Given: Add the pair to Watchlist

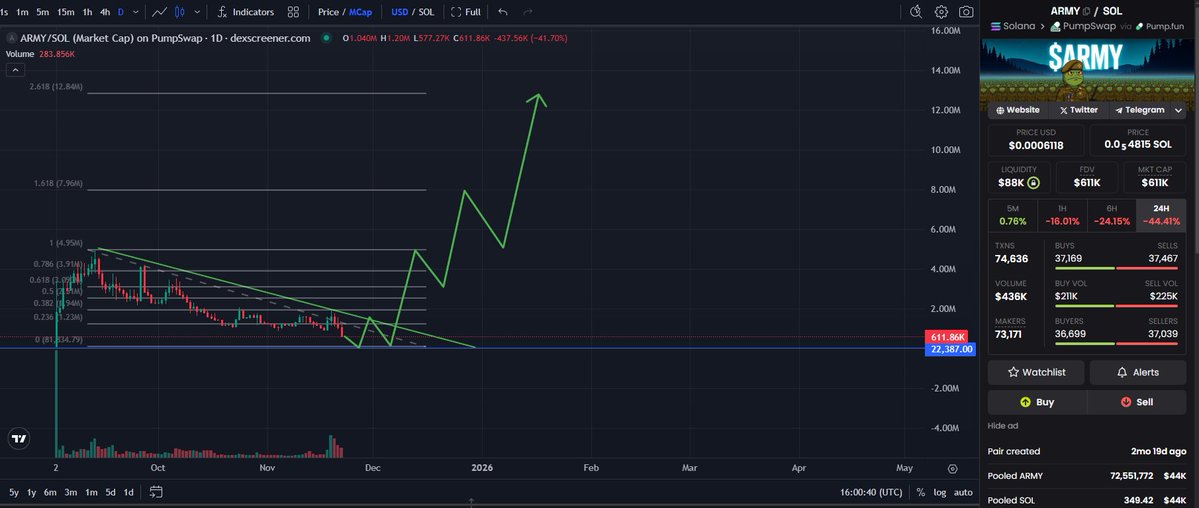Looking at the screenshot, I should 1035,373.
